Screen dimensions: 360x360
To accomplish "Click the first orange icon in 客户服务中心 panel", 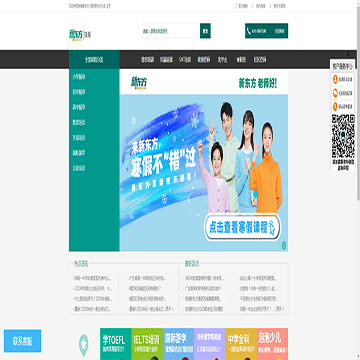I will coord(335,79).
